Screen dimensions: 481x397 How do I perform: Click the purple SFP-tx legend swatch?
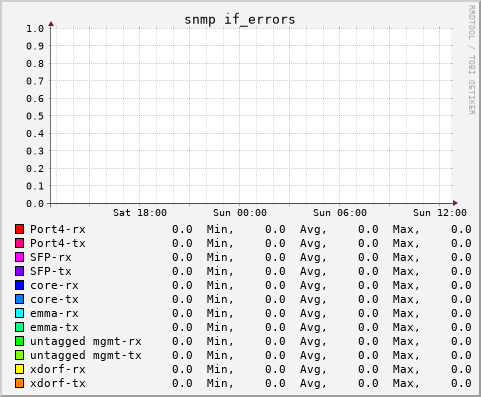pyautogui.click(x=19, y=271)
